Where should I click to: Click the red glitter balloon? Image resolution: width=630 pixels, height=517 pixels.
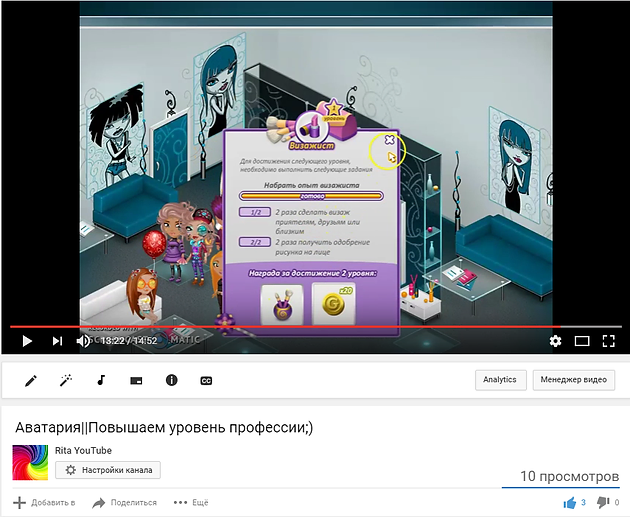click(x=154, y=245)
